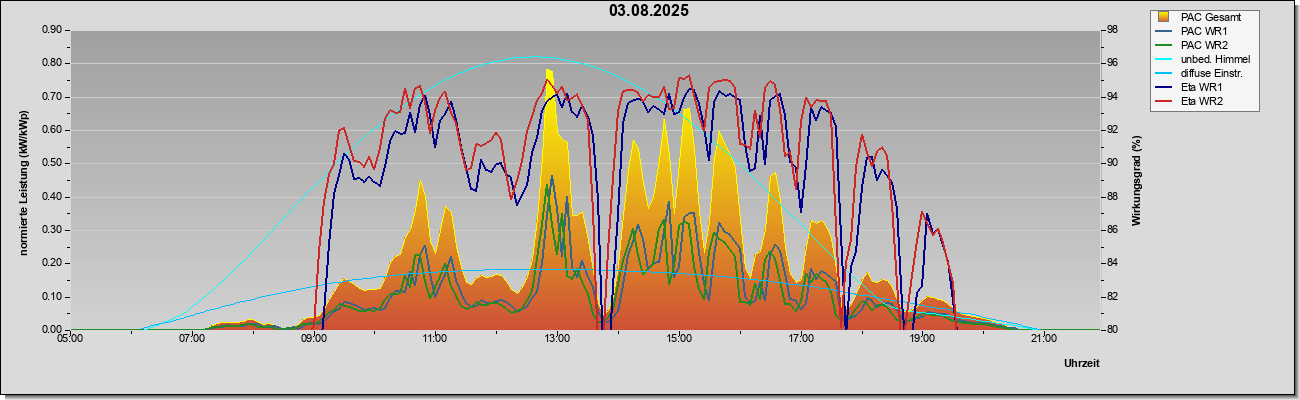This screenshot has height=400, width=1300.
Task: Click the Uhrzeit x-axis label
Action: (1082, 363)
